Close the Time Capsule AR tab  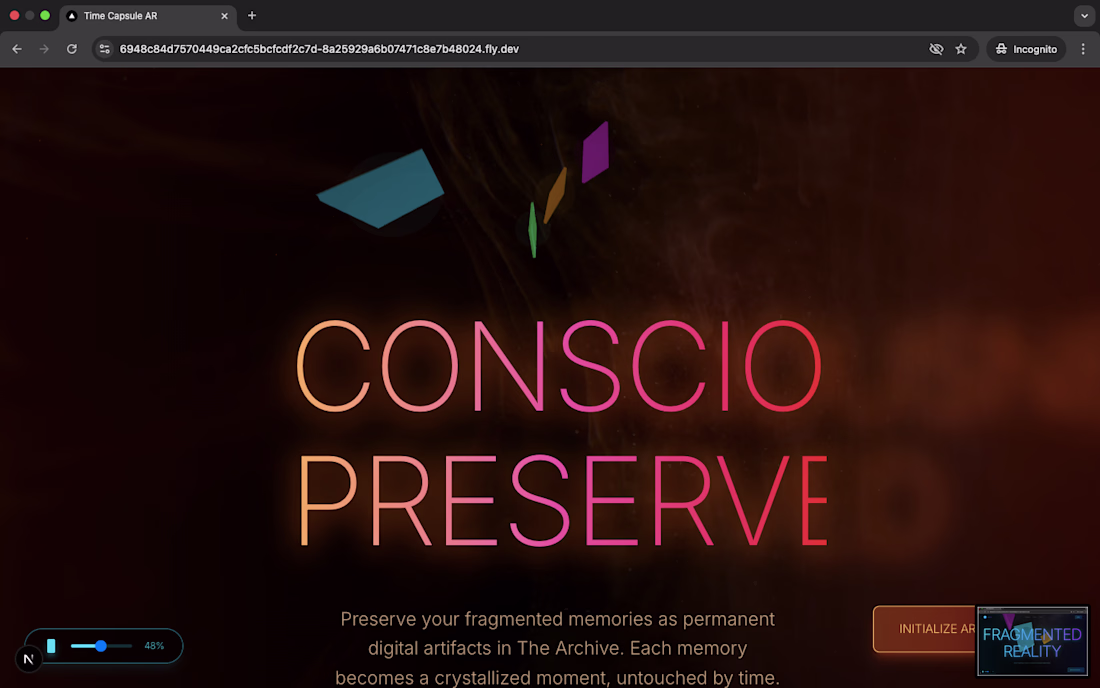point(224,15)
